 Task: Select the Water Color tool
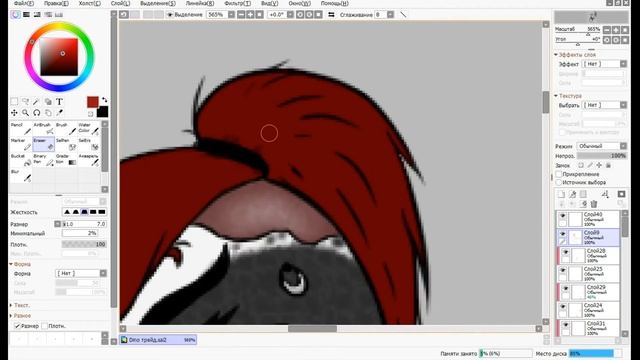click(89, 129)
